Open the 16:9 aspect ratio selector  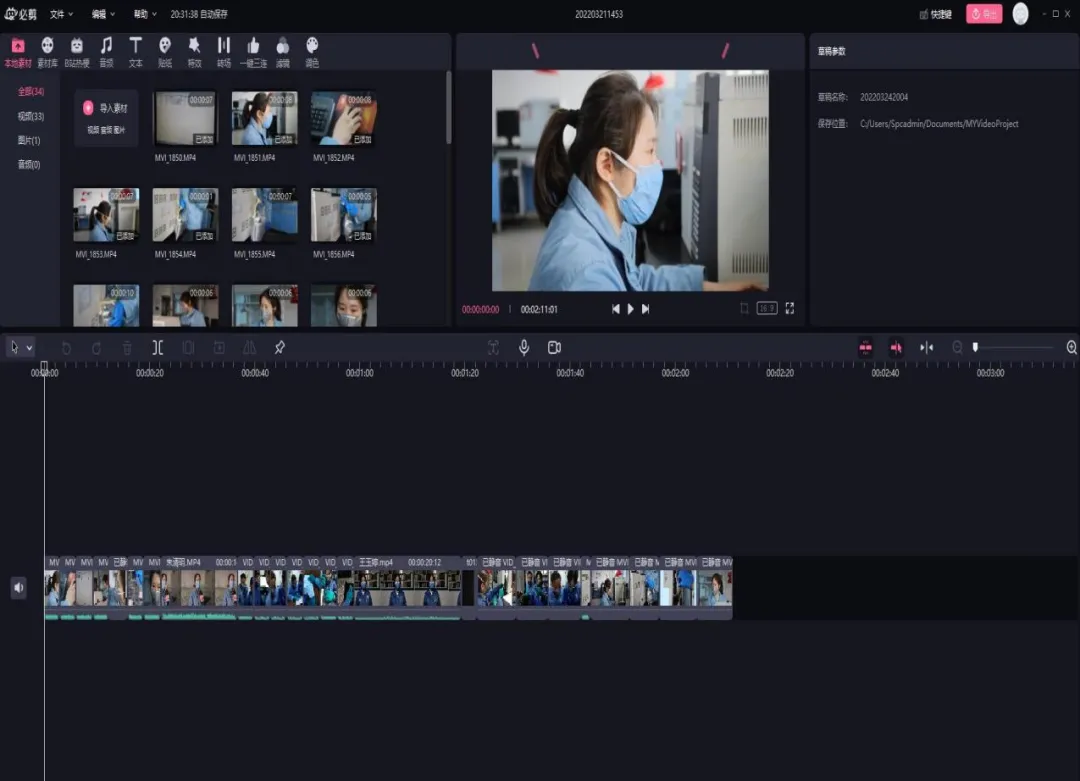pos(767,309)
